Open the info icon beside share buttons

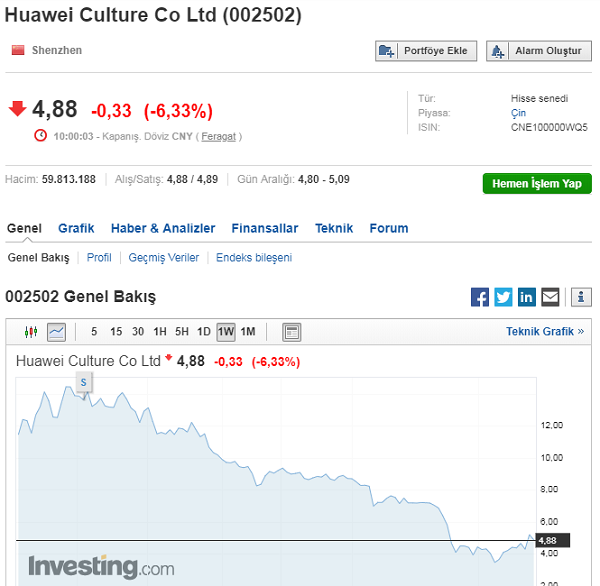pos(581,297)
